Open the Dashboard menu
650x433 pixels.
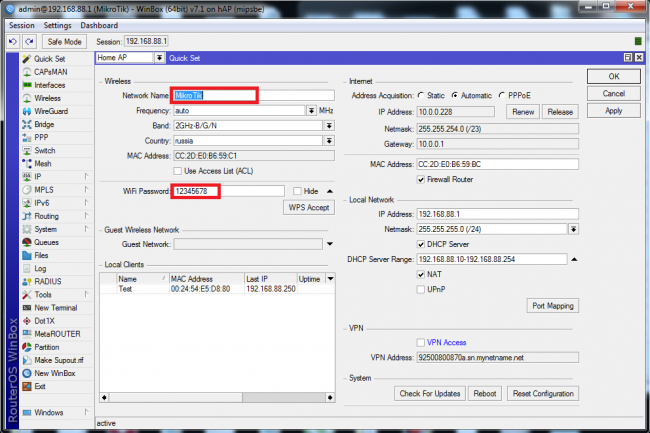tap(99, 25)
